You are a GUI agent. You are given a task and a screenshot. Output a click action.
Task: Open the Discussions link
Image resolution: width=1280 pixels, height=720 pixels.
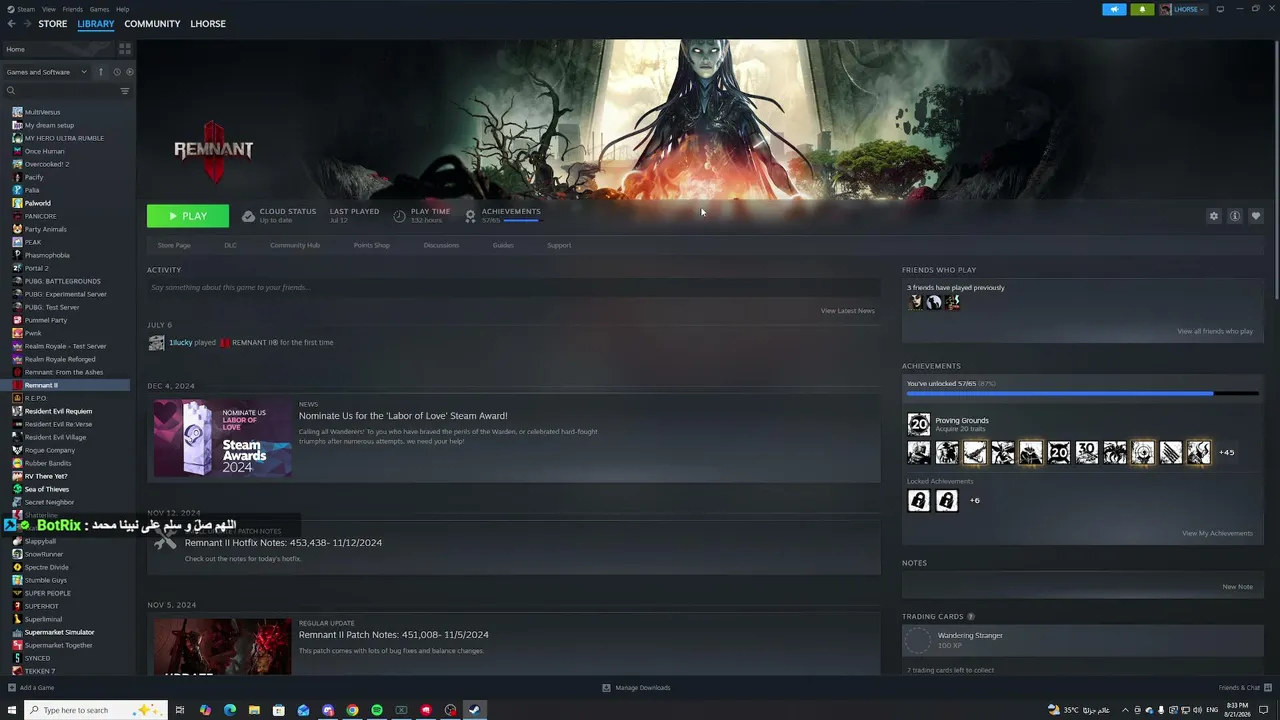[x=441, y=245]
